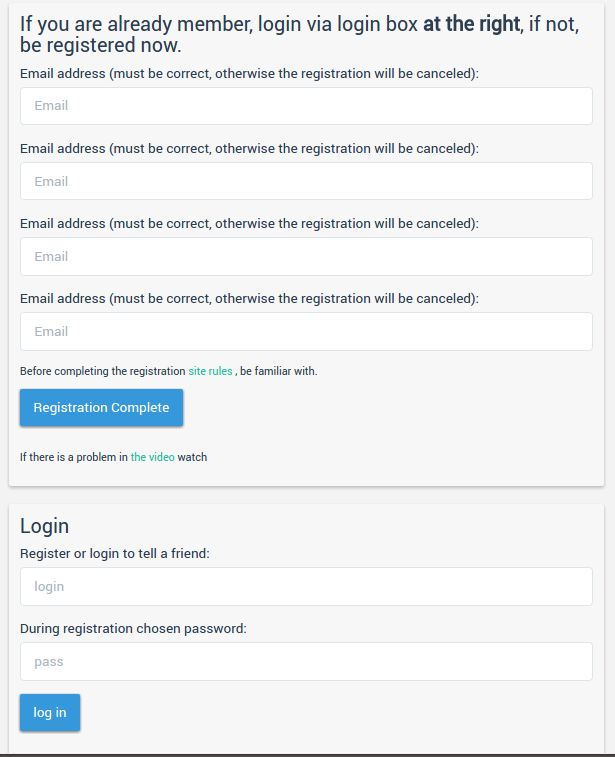Click the 'Register or login to tell a friend' label
Screen dimensions: 615x757
[115, 554]
